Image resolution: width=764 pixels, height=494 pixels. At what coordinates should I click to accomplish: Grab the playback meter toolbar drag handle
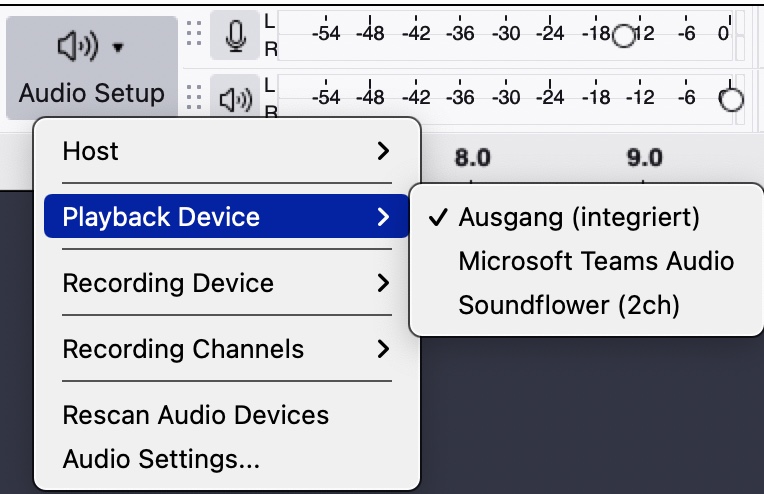[194, 97]
